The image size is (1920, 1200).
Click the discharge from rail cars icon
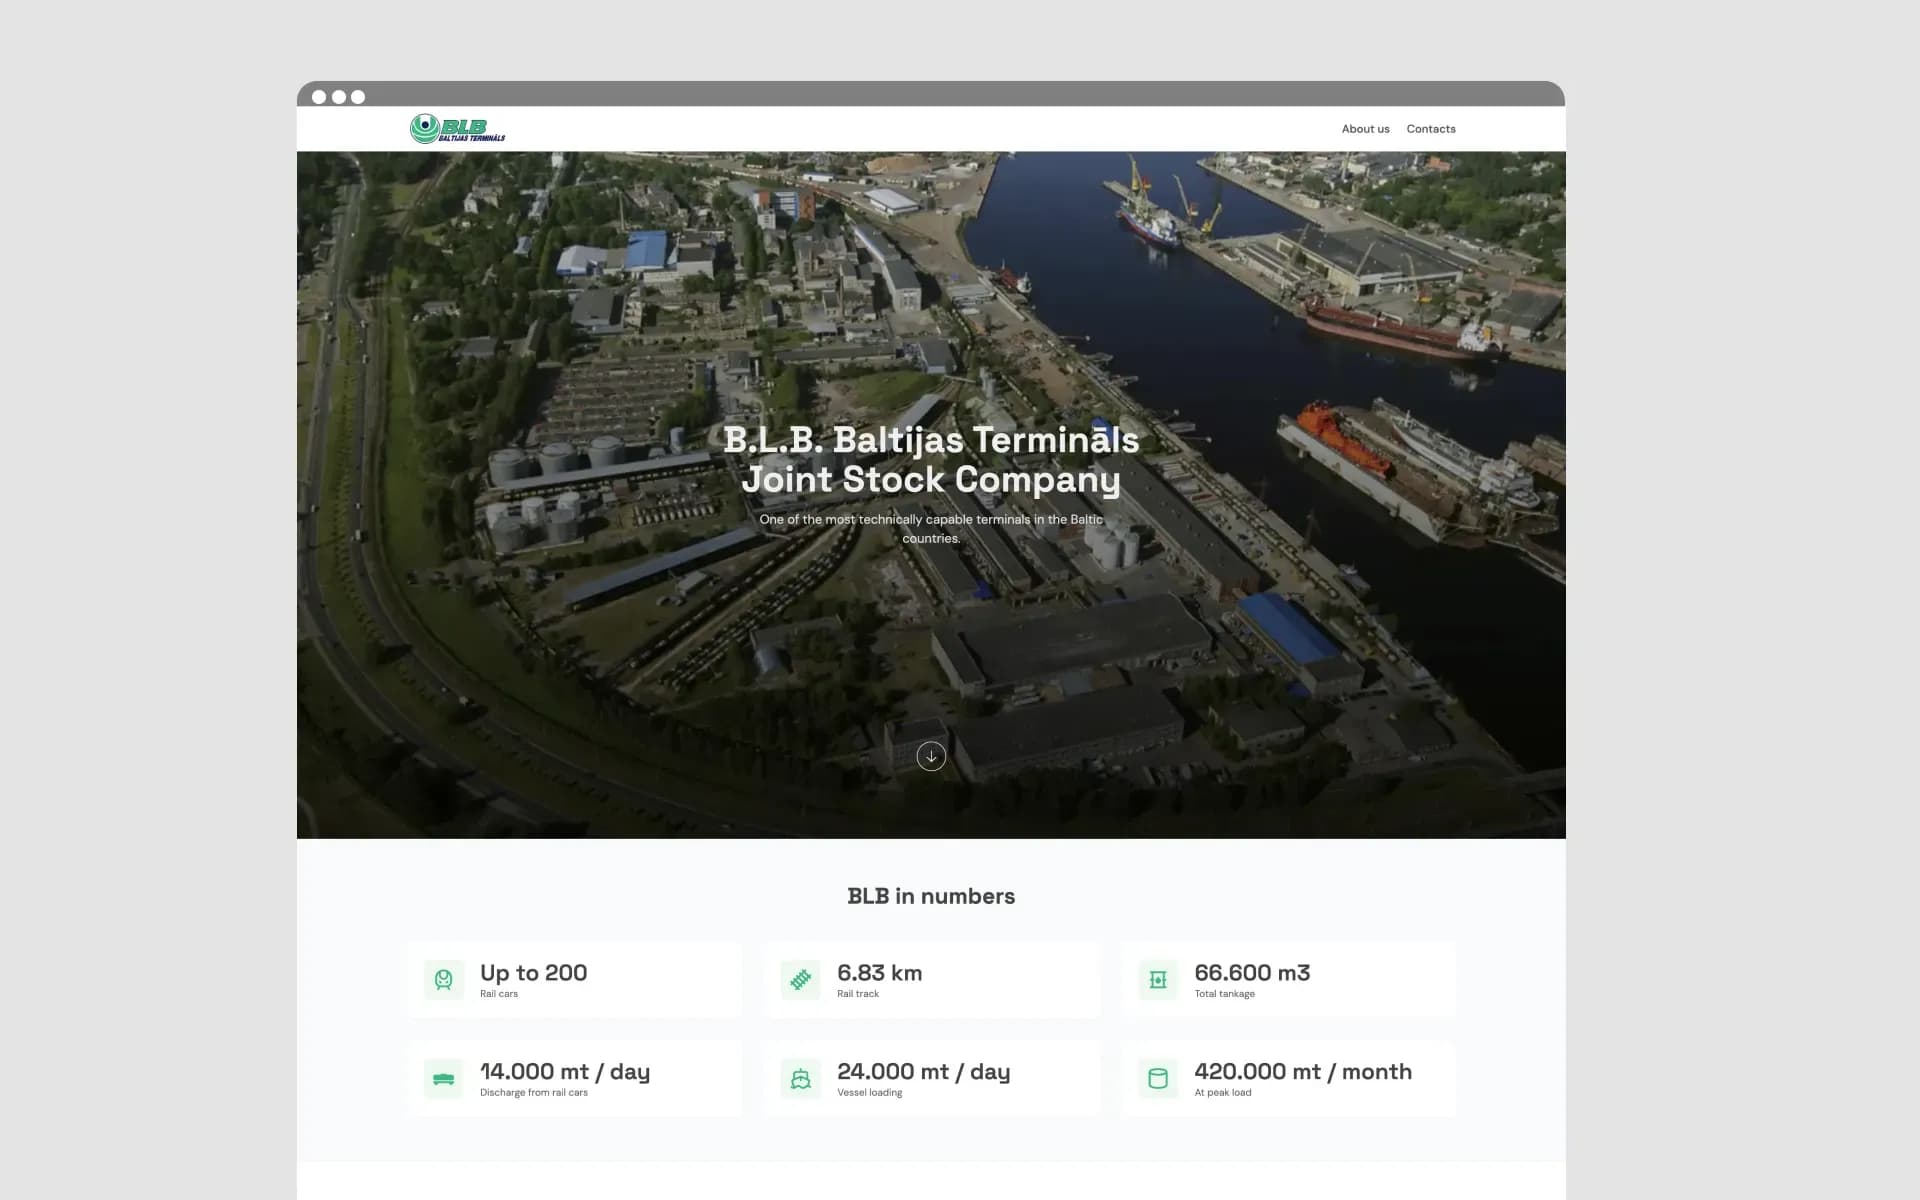444,1079
